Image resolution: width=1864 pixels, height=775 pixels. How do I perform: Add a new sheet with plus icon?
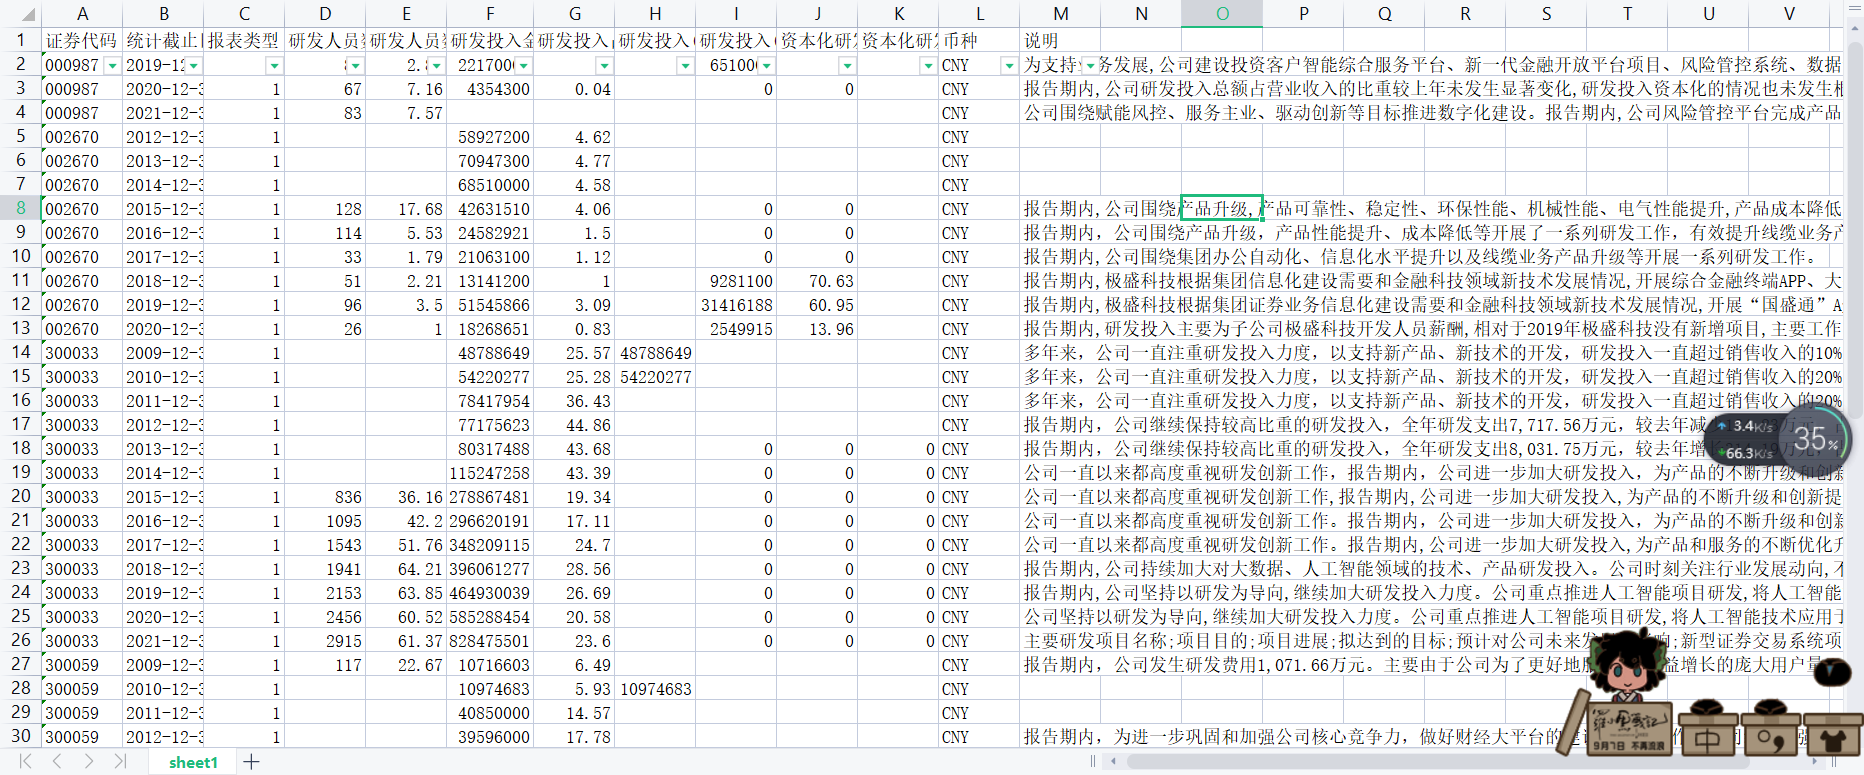point(251,762)
